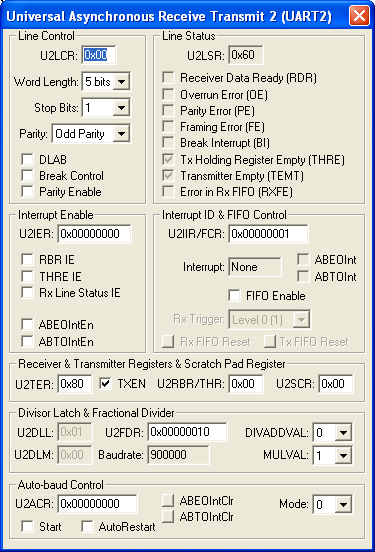Toggle Break Interrupt (BI) checkbox
The image size is (375, 552).
[x=168, y=143]
